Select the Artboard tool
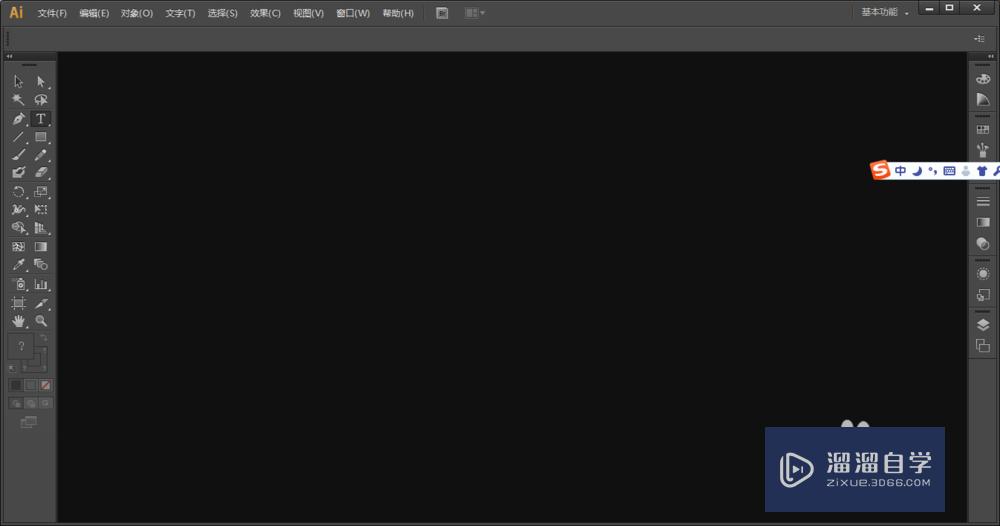This screenshot has width=1000, height=526. pos(18,303)
